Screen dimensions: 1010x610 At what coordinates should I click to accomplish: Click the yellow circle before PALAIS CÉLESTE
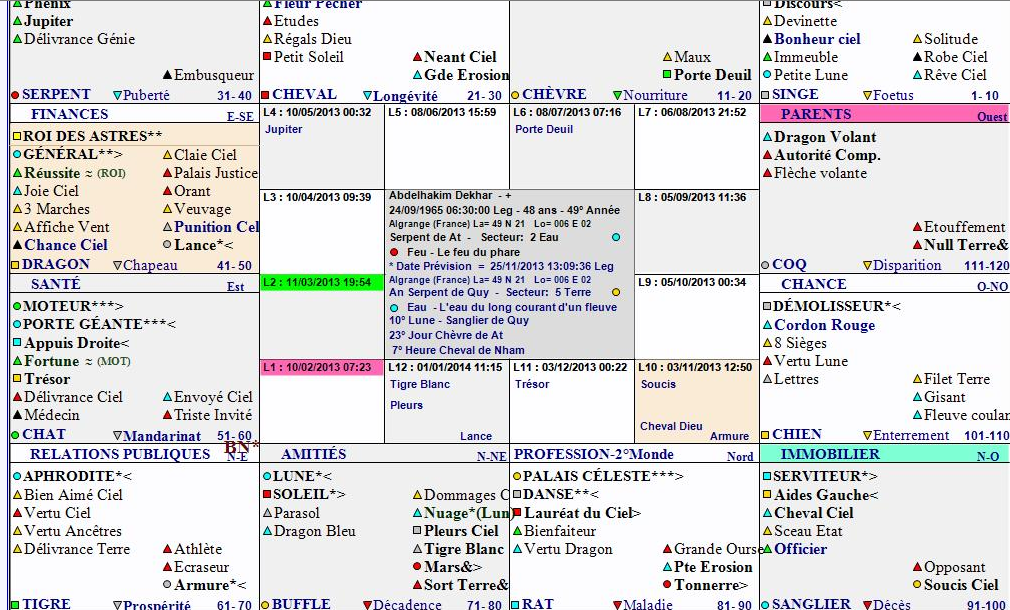tap(516, 477)
